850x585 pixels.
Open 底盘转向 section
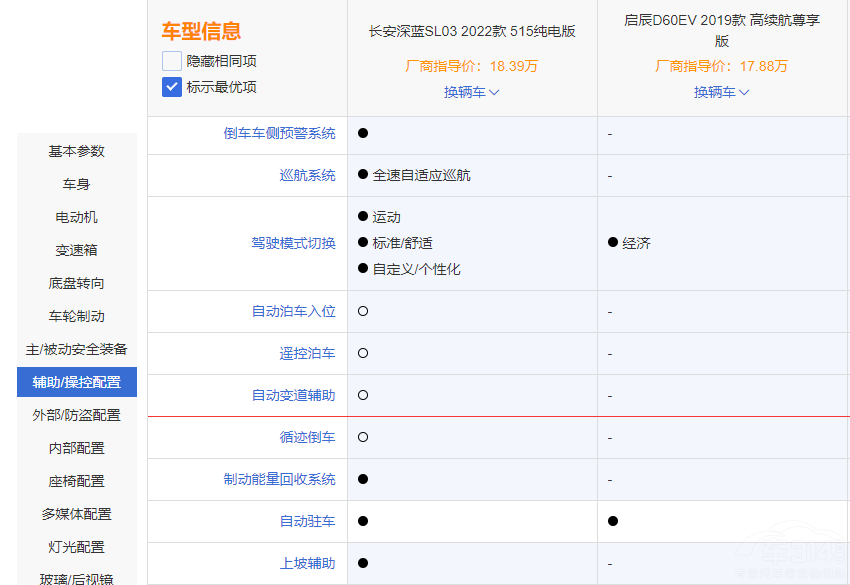77,283
